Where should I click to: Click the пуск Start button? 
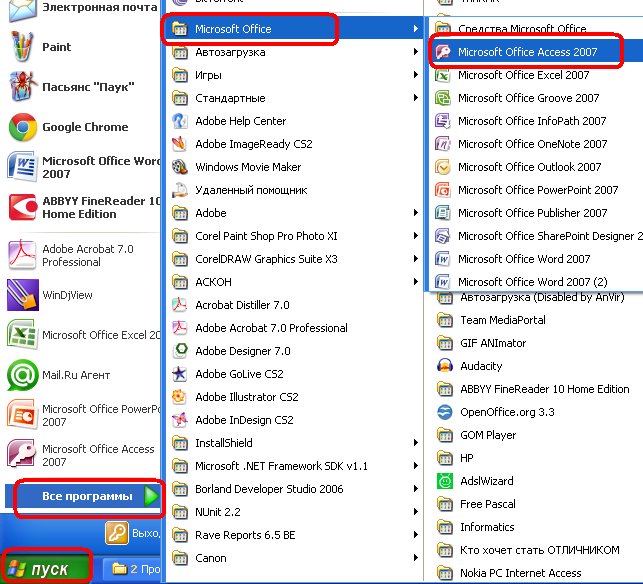(45, 569)
